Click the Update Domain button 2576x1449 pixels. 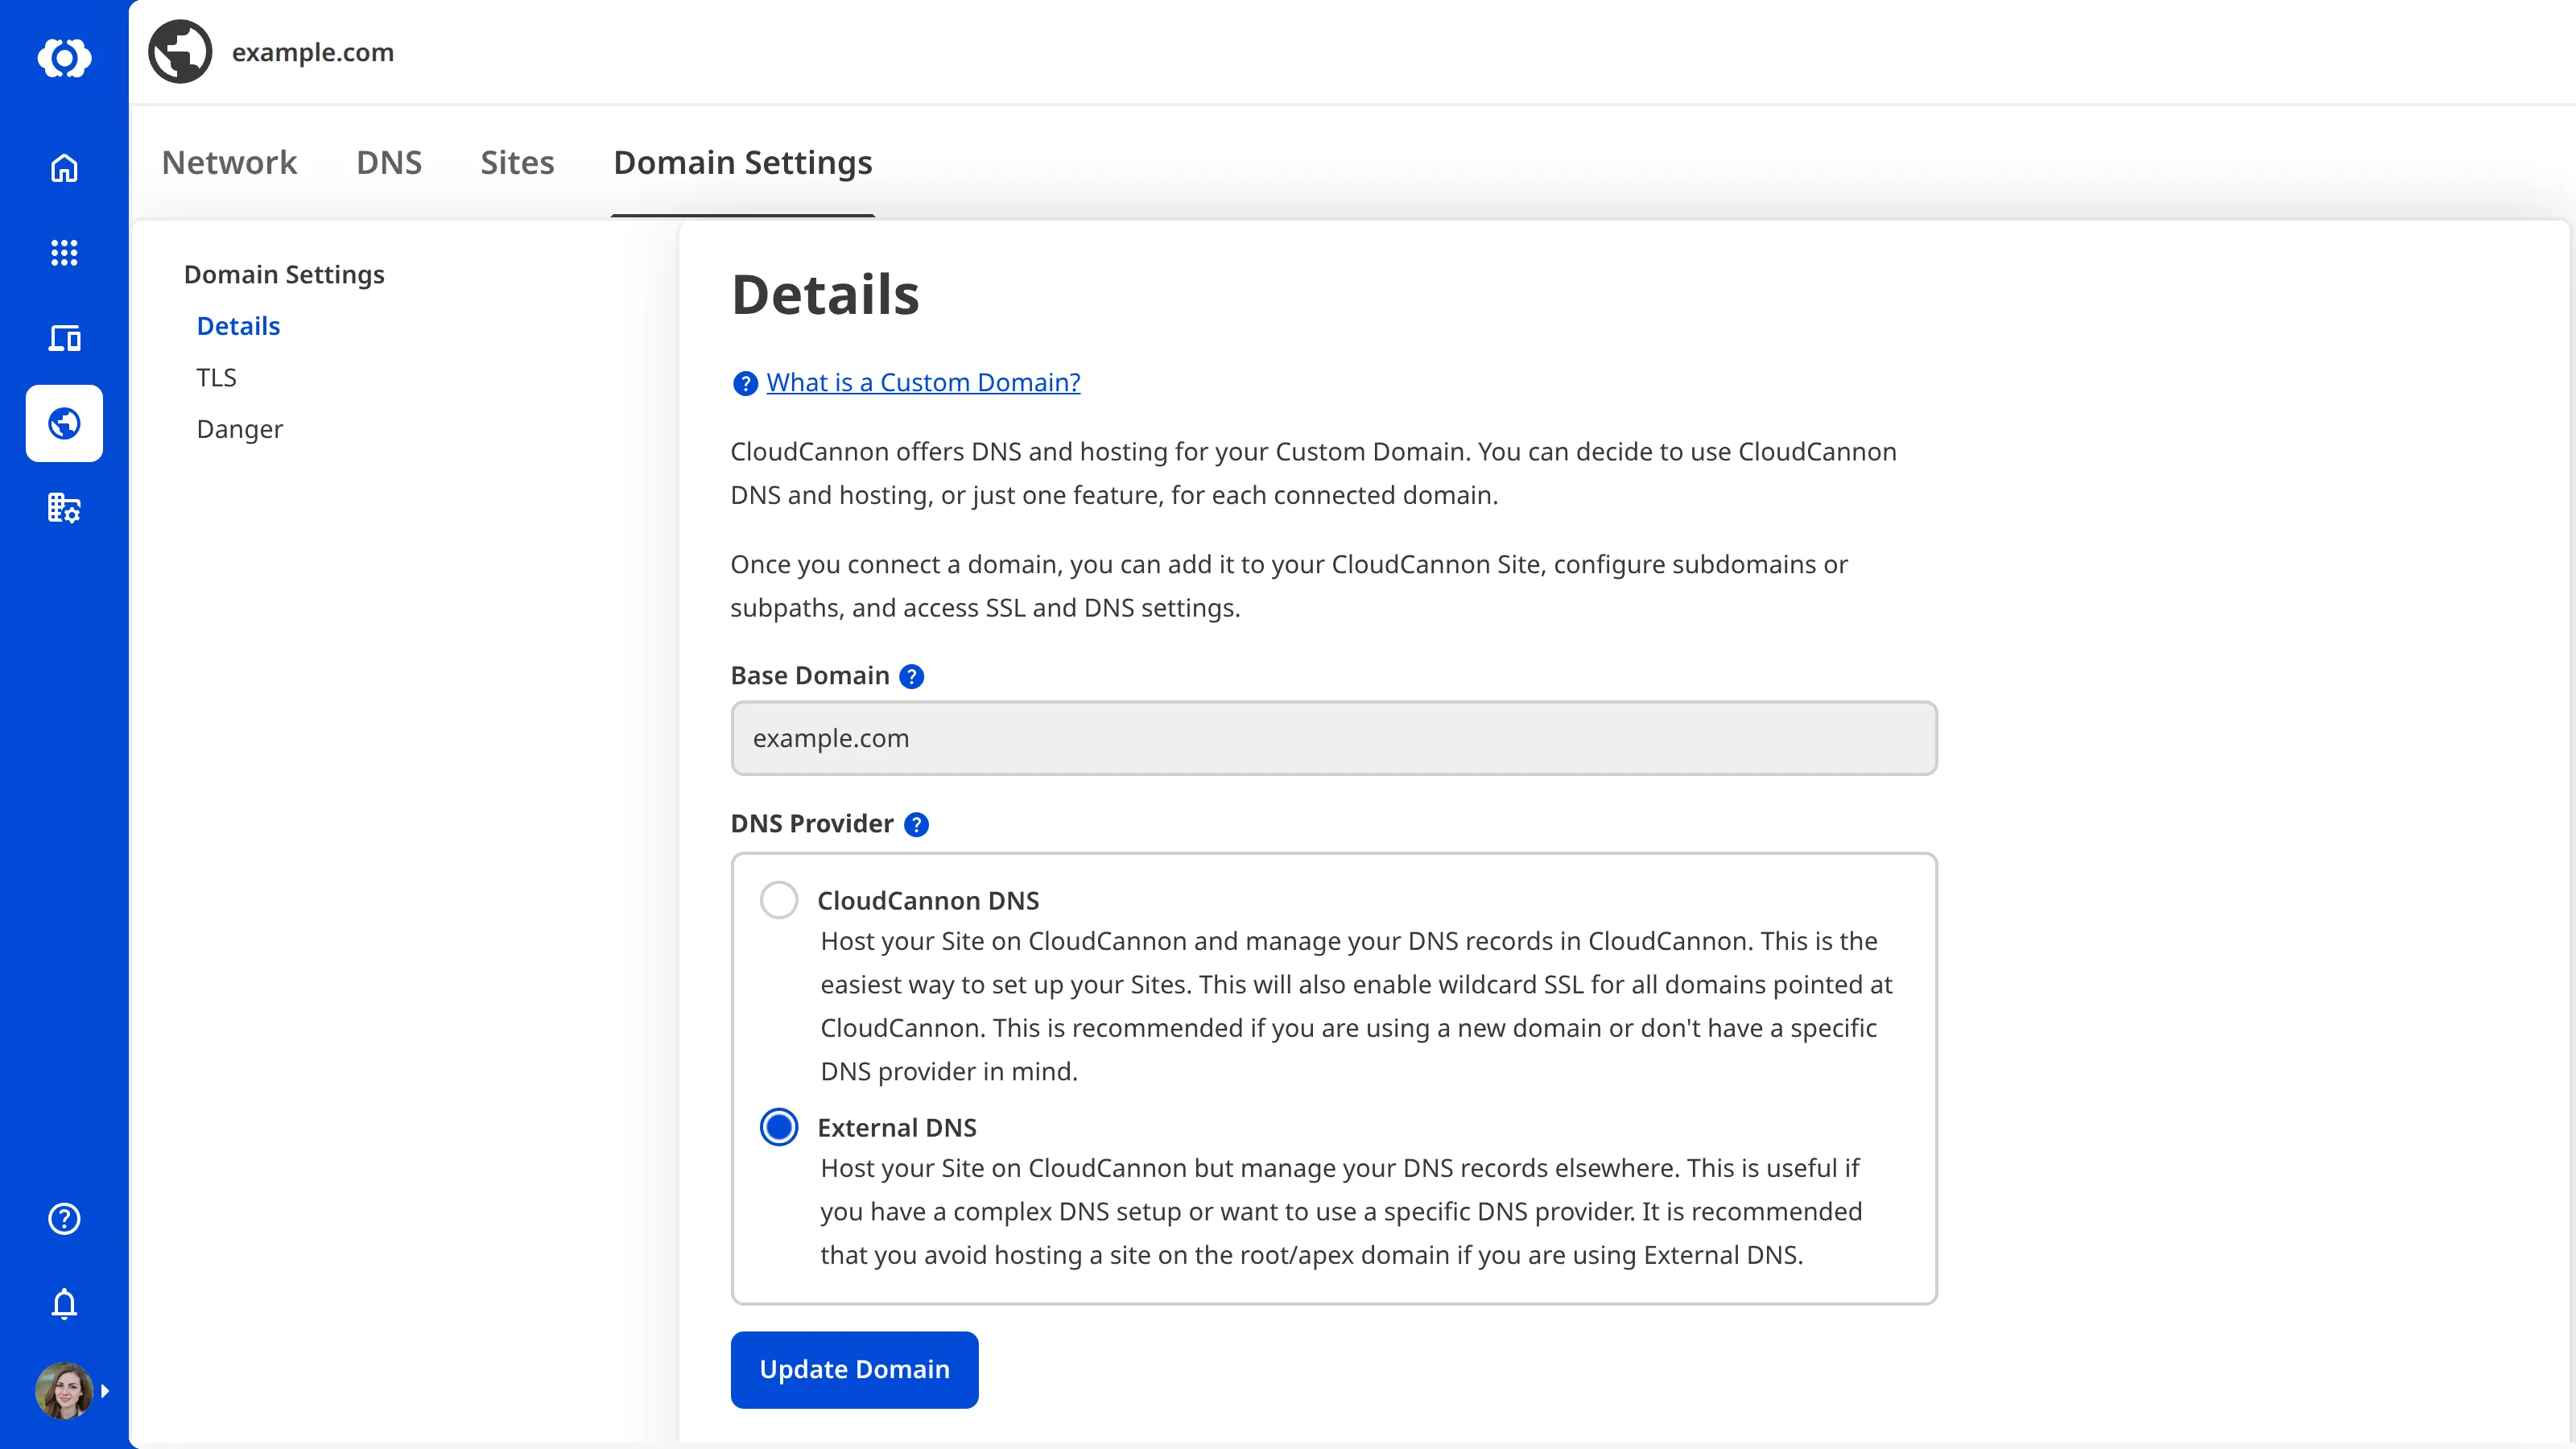tap(854, 1369)
